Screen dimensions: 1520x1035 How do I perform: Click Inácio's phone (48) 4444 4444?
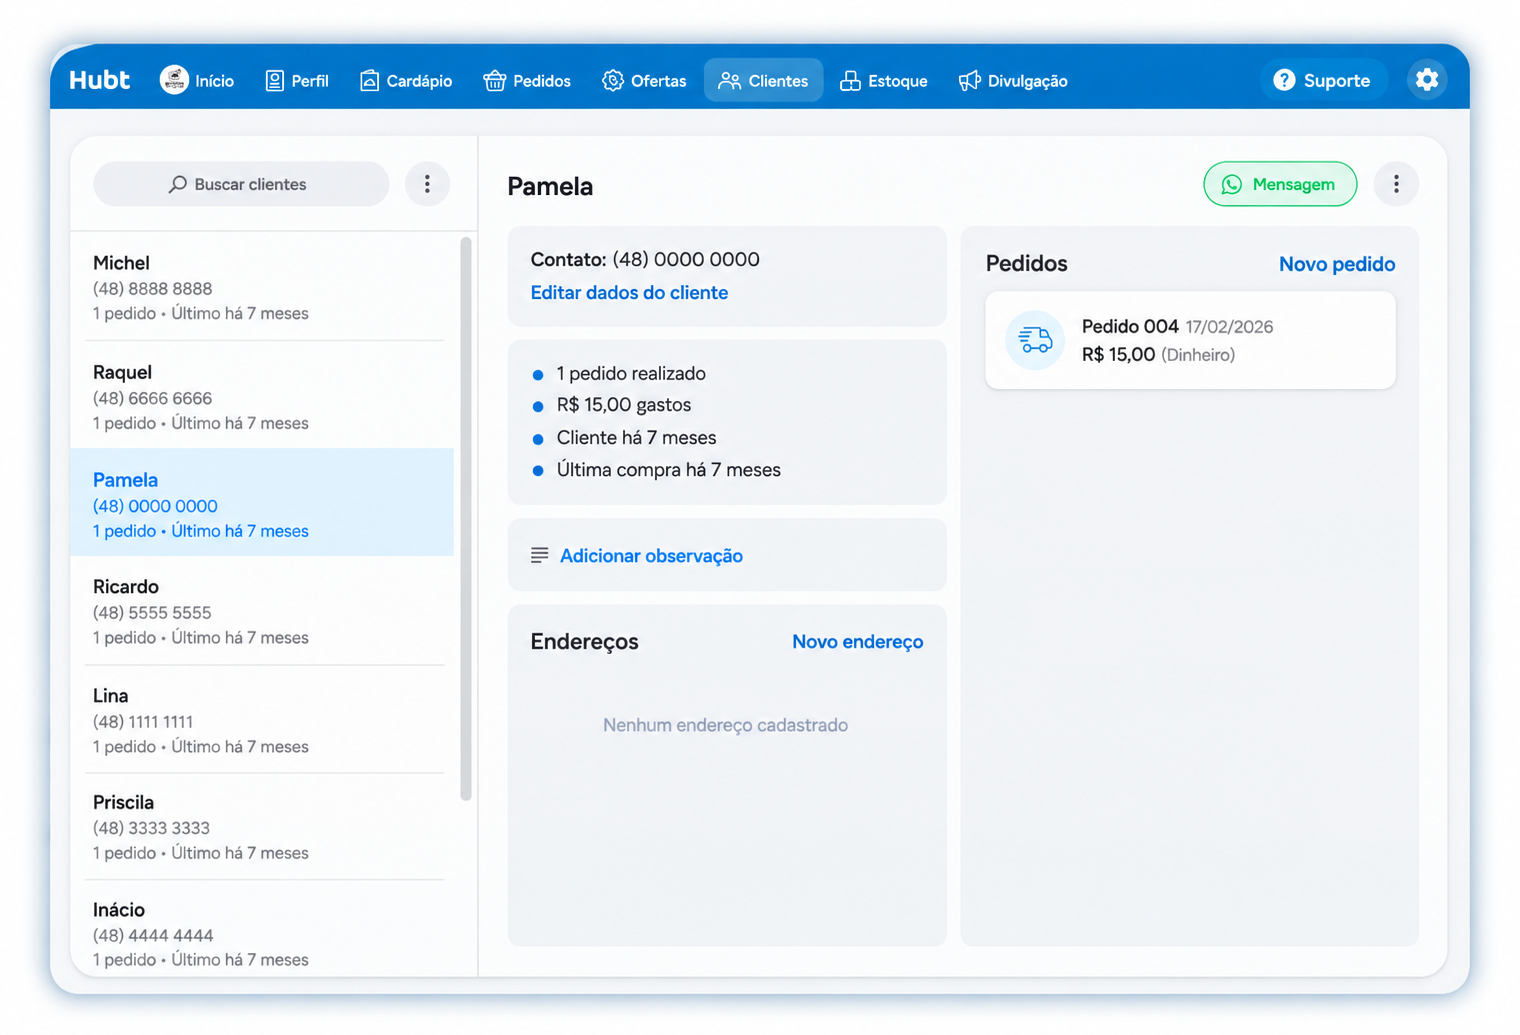pyautogui.click(x=153, y=936)
